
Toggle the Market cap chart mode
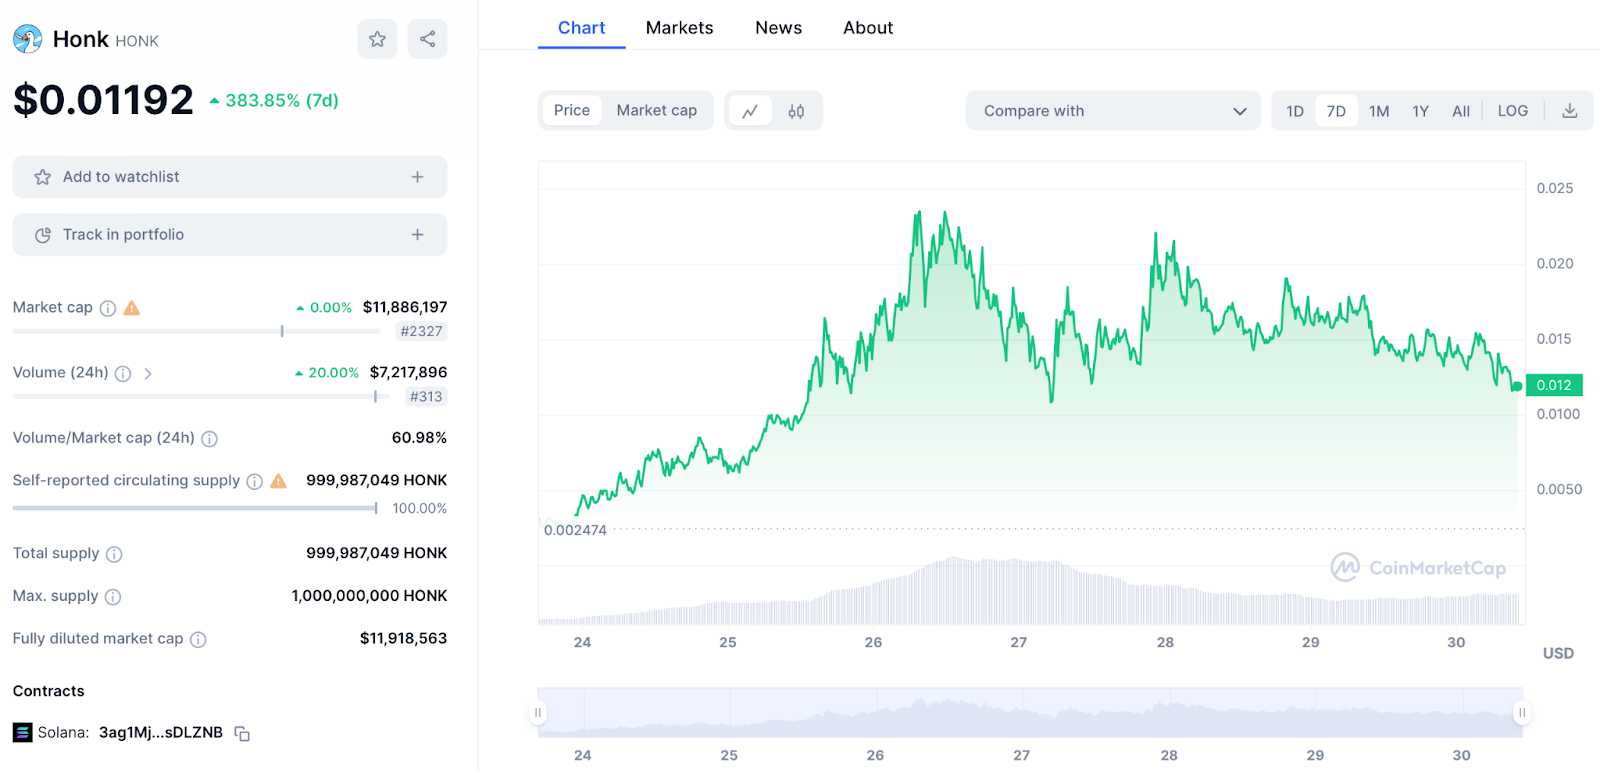[x=657, y=110]
